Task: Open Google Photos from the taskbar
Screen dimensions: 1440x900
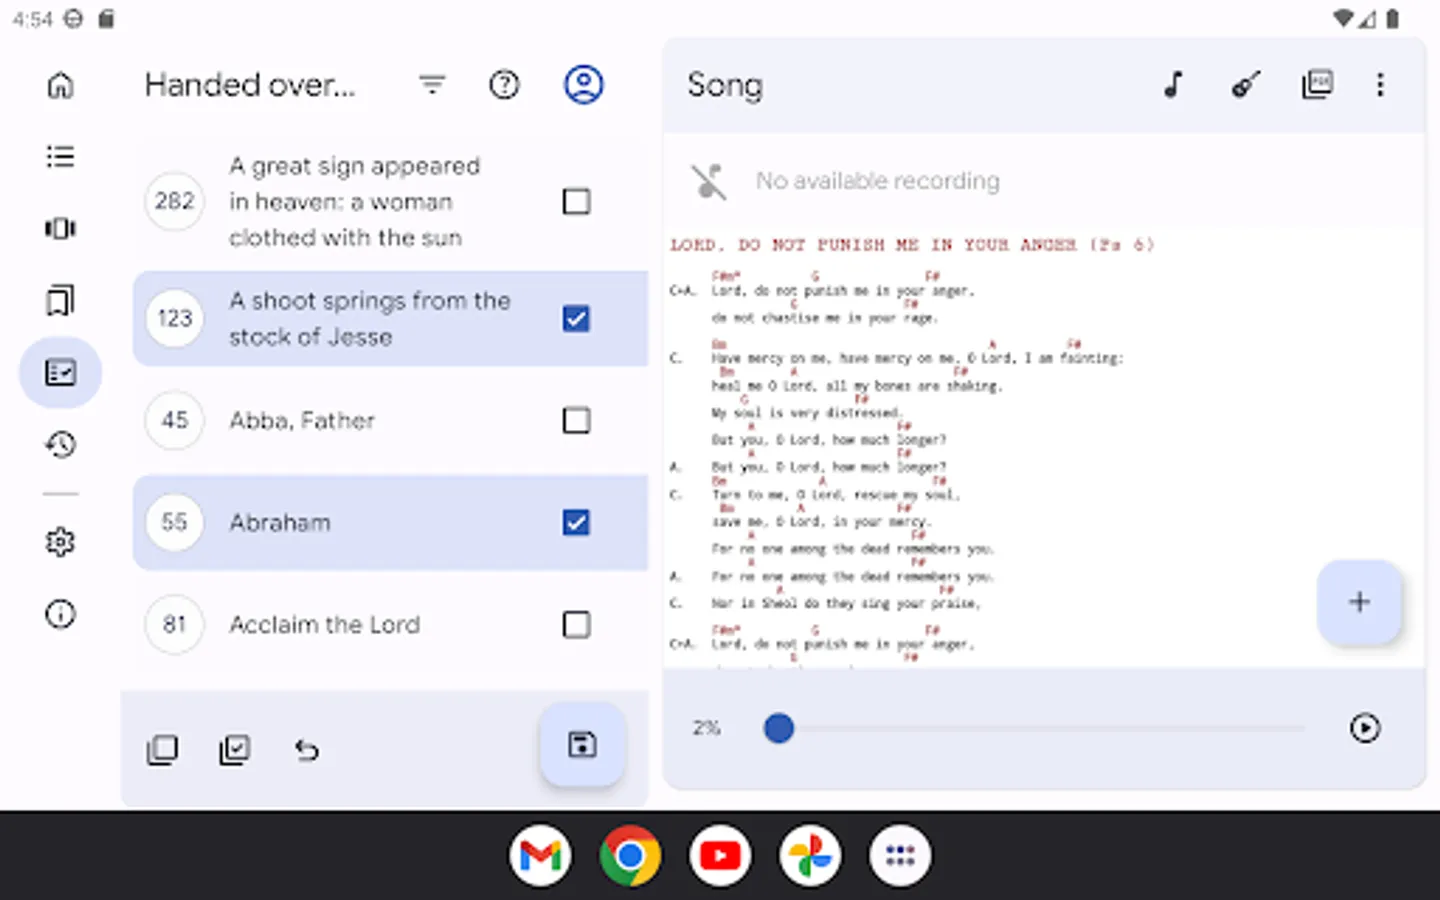Action: pos(810,856)
